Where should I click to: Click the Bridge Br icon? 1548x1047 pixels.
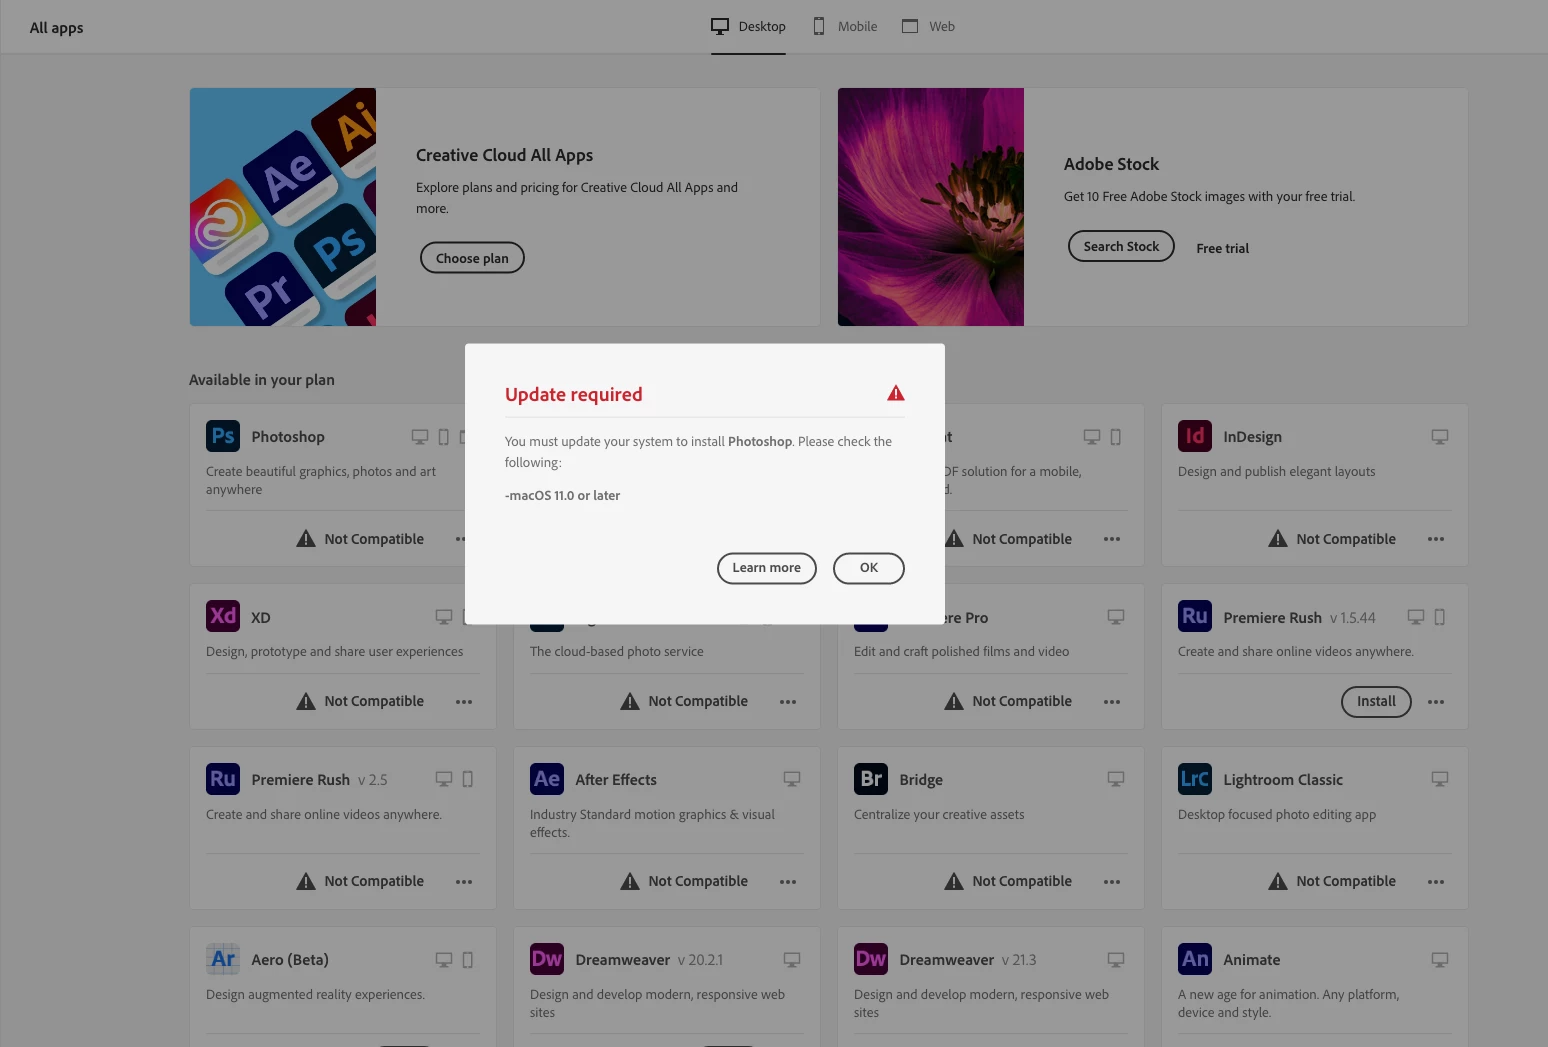[871, 779]
